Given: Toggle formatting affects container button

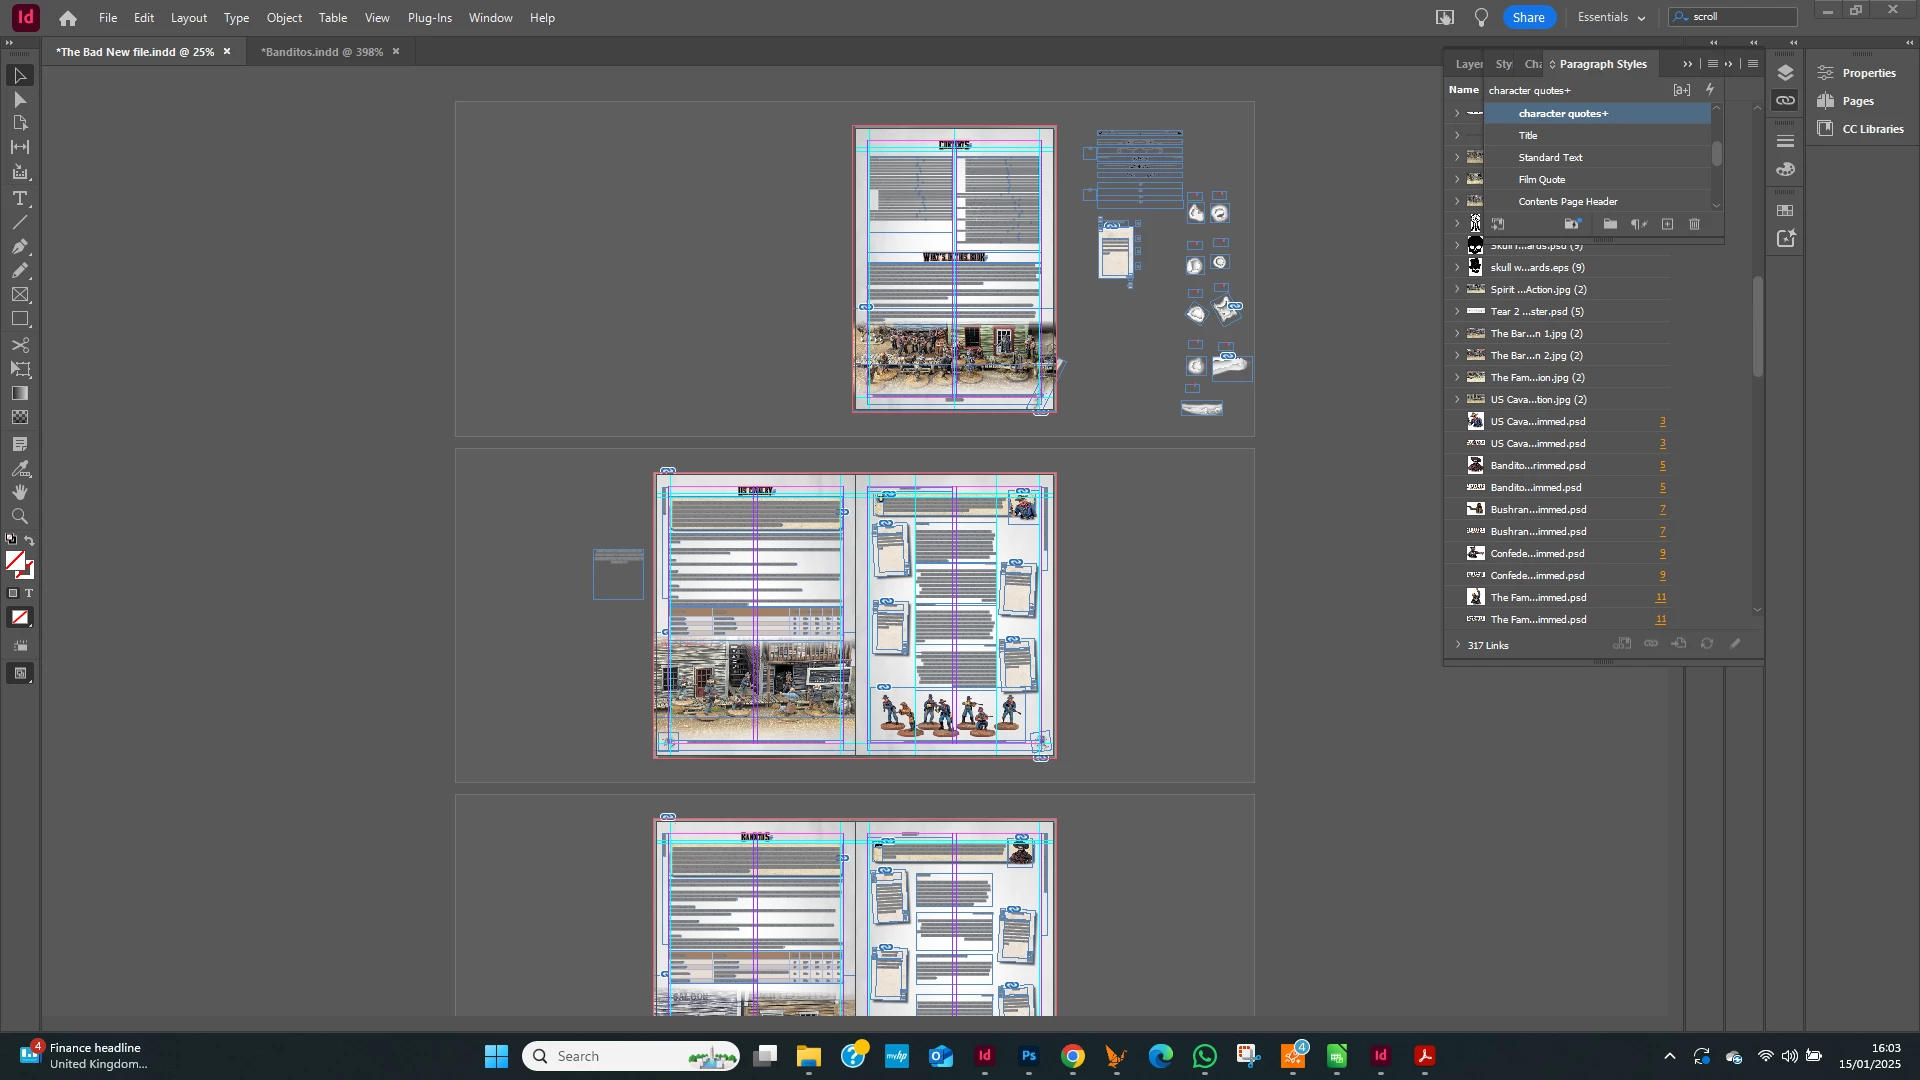Looking at the screenshot, I should click(x=13, y=593).
